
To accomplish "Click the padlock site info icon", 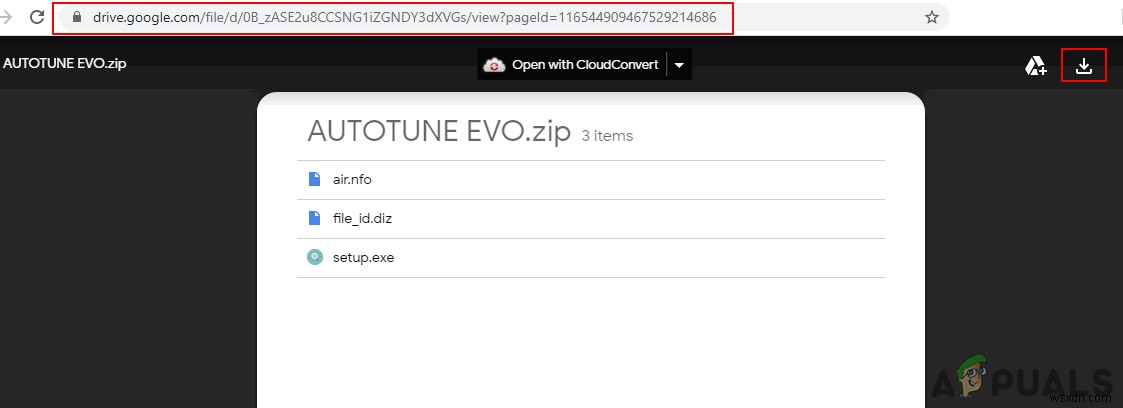I will (77, 17).
